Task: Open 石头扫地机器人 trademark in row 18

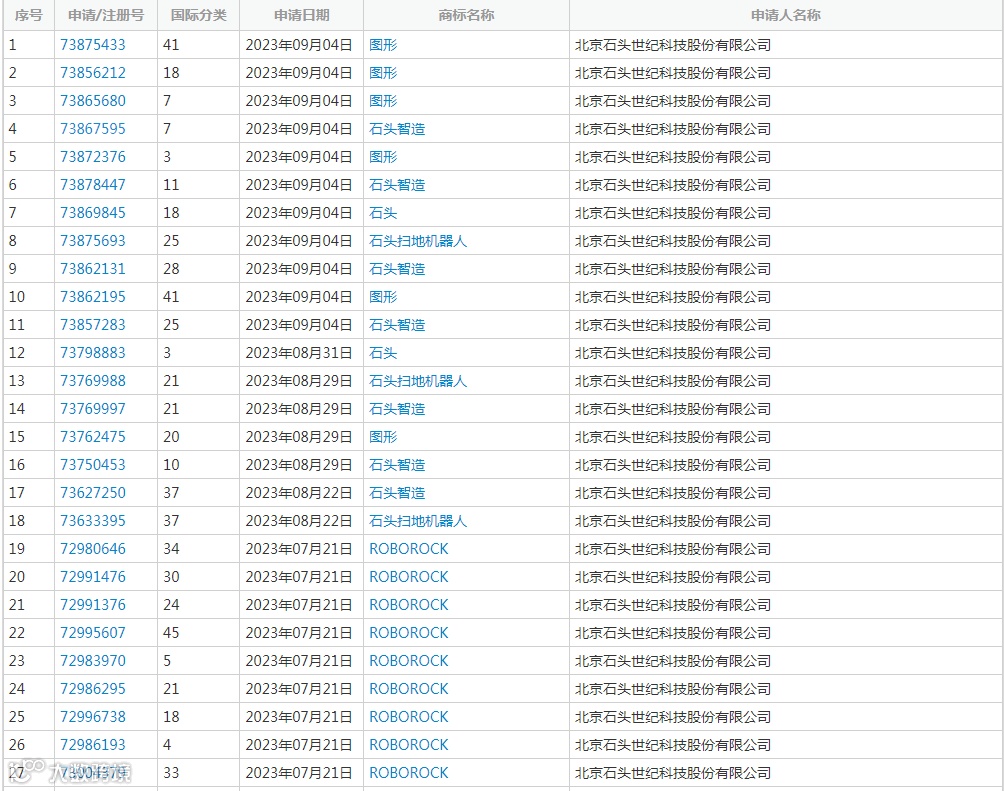Action: (x=418, y=521)
